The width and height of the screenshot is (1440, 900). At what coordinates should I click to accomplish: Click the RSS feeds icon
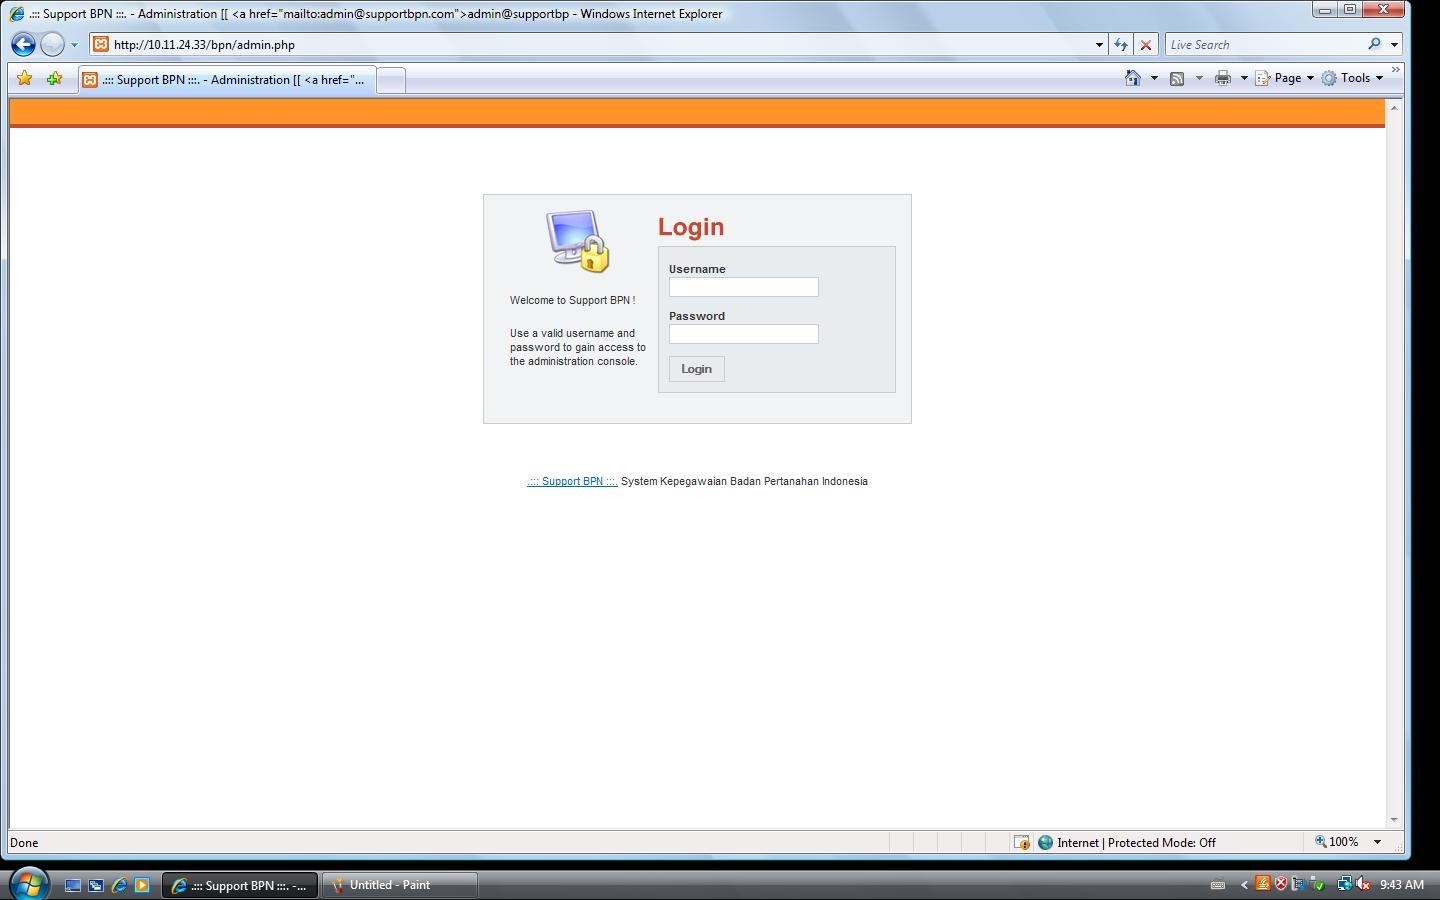(x=1177, y=78)
